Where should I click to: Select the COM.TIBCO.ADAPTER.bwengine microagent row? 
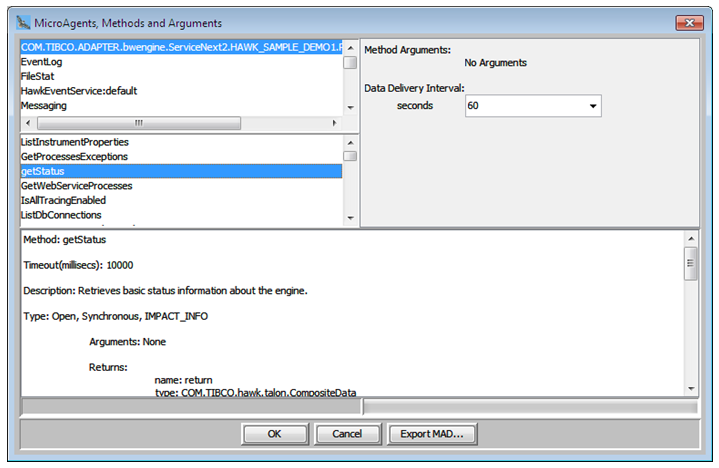181,47
